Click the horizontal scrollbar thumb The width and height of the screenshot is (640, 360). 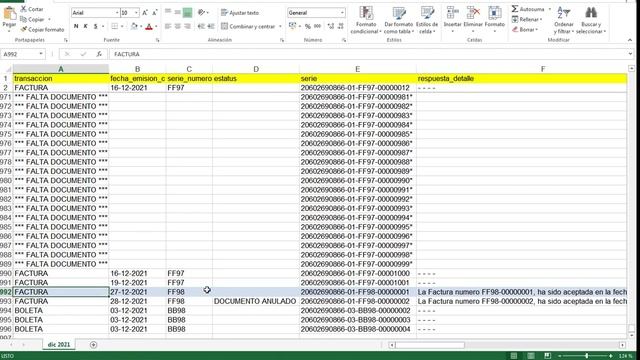(x=429, y=345)
